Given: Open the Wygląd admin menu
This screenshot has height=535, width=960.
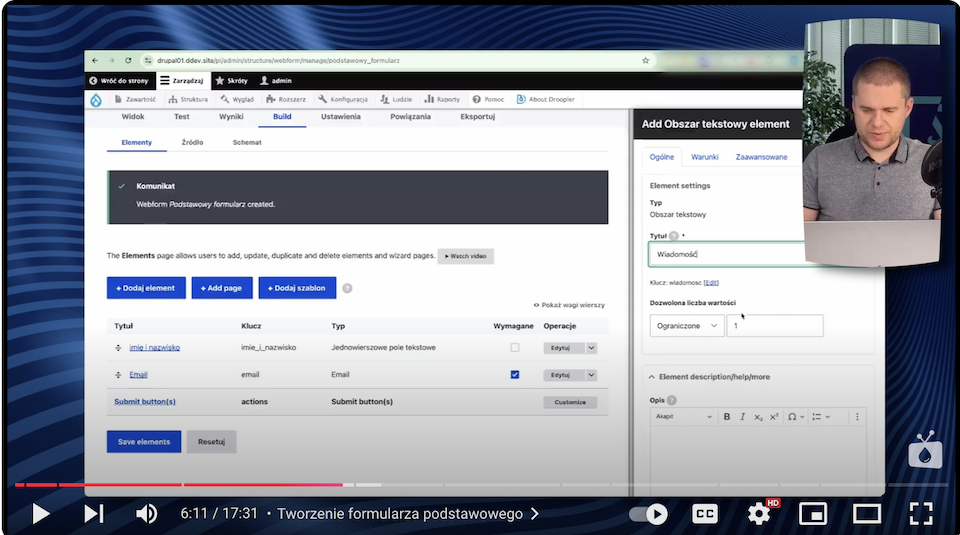Looking at the screenshot, I should [237, 99].
